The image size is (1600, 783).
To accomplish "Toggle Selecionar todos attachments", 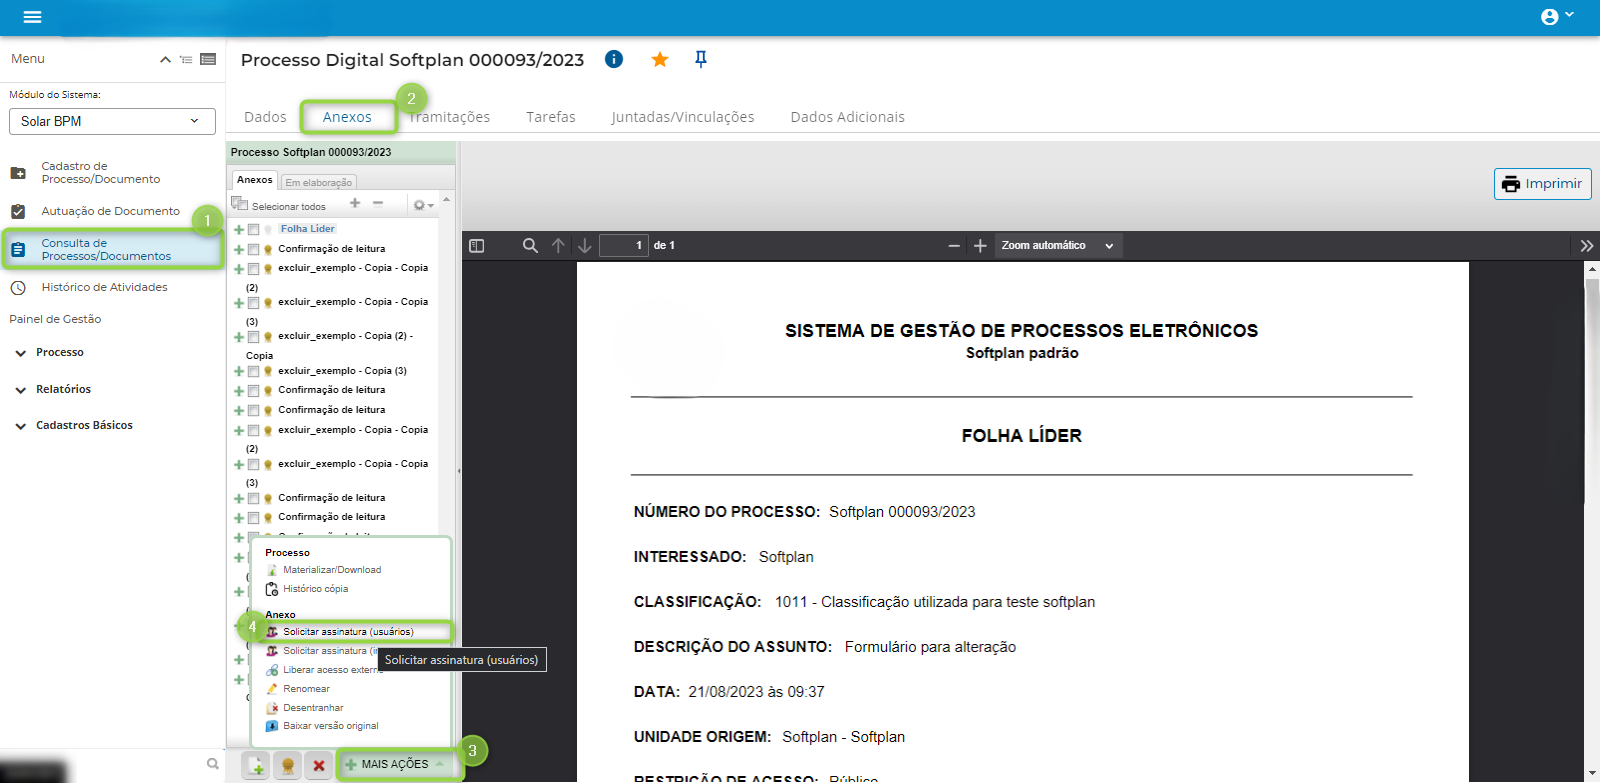I will (x=279, y=205).
